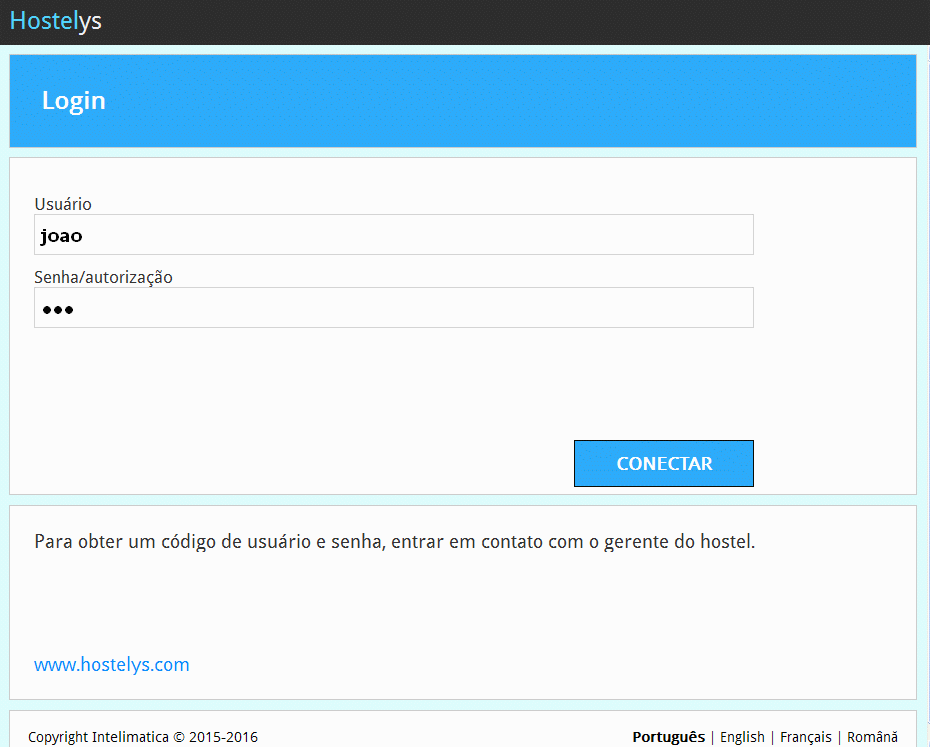
Task: Switch the language to English
Action: pos(742,737)
